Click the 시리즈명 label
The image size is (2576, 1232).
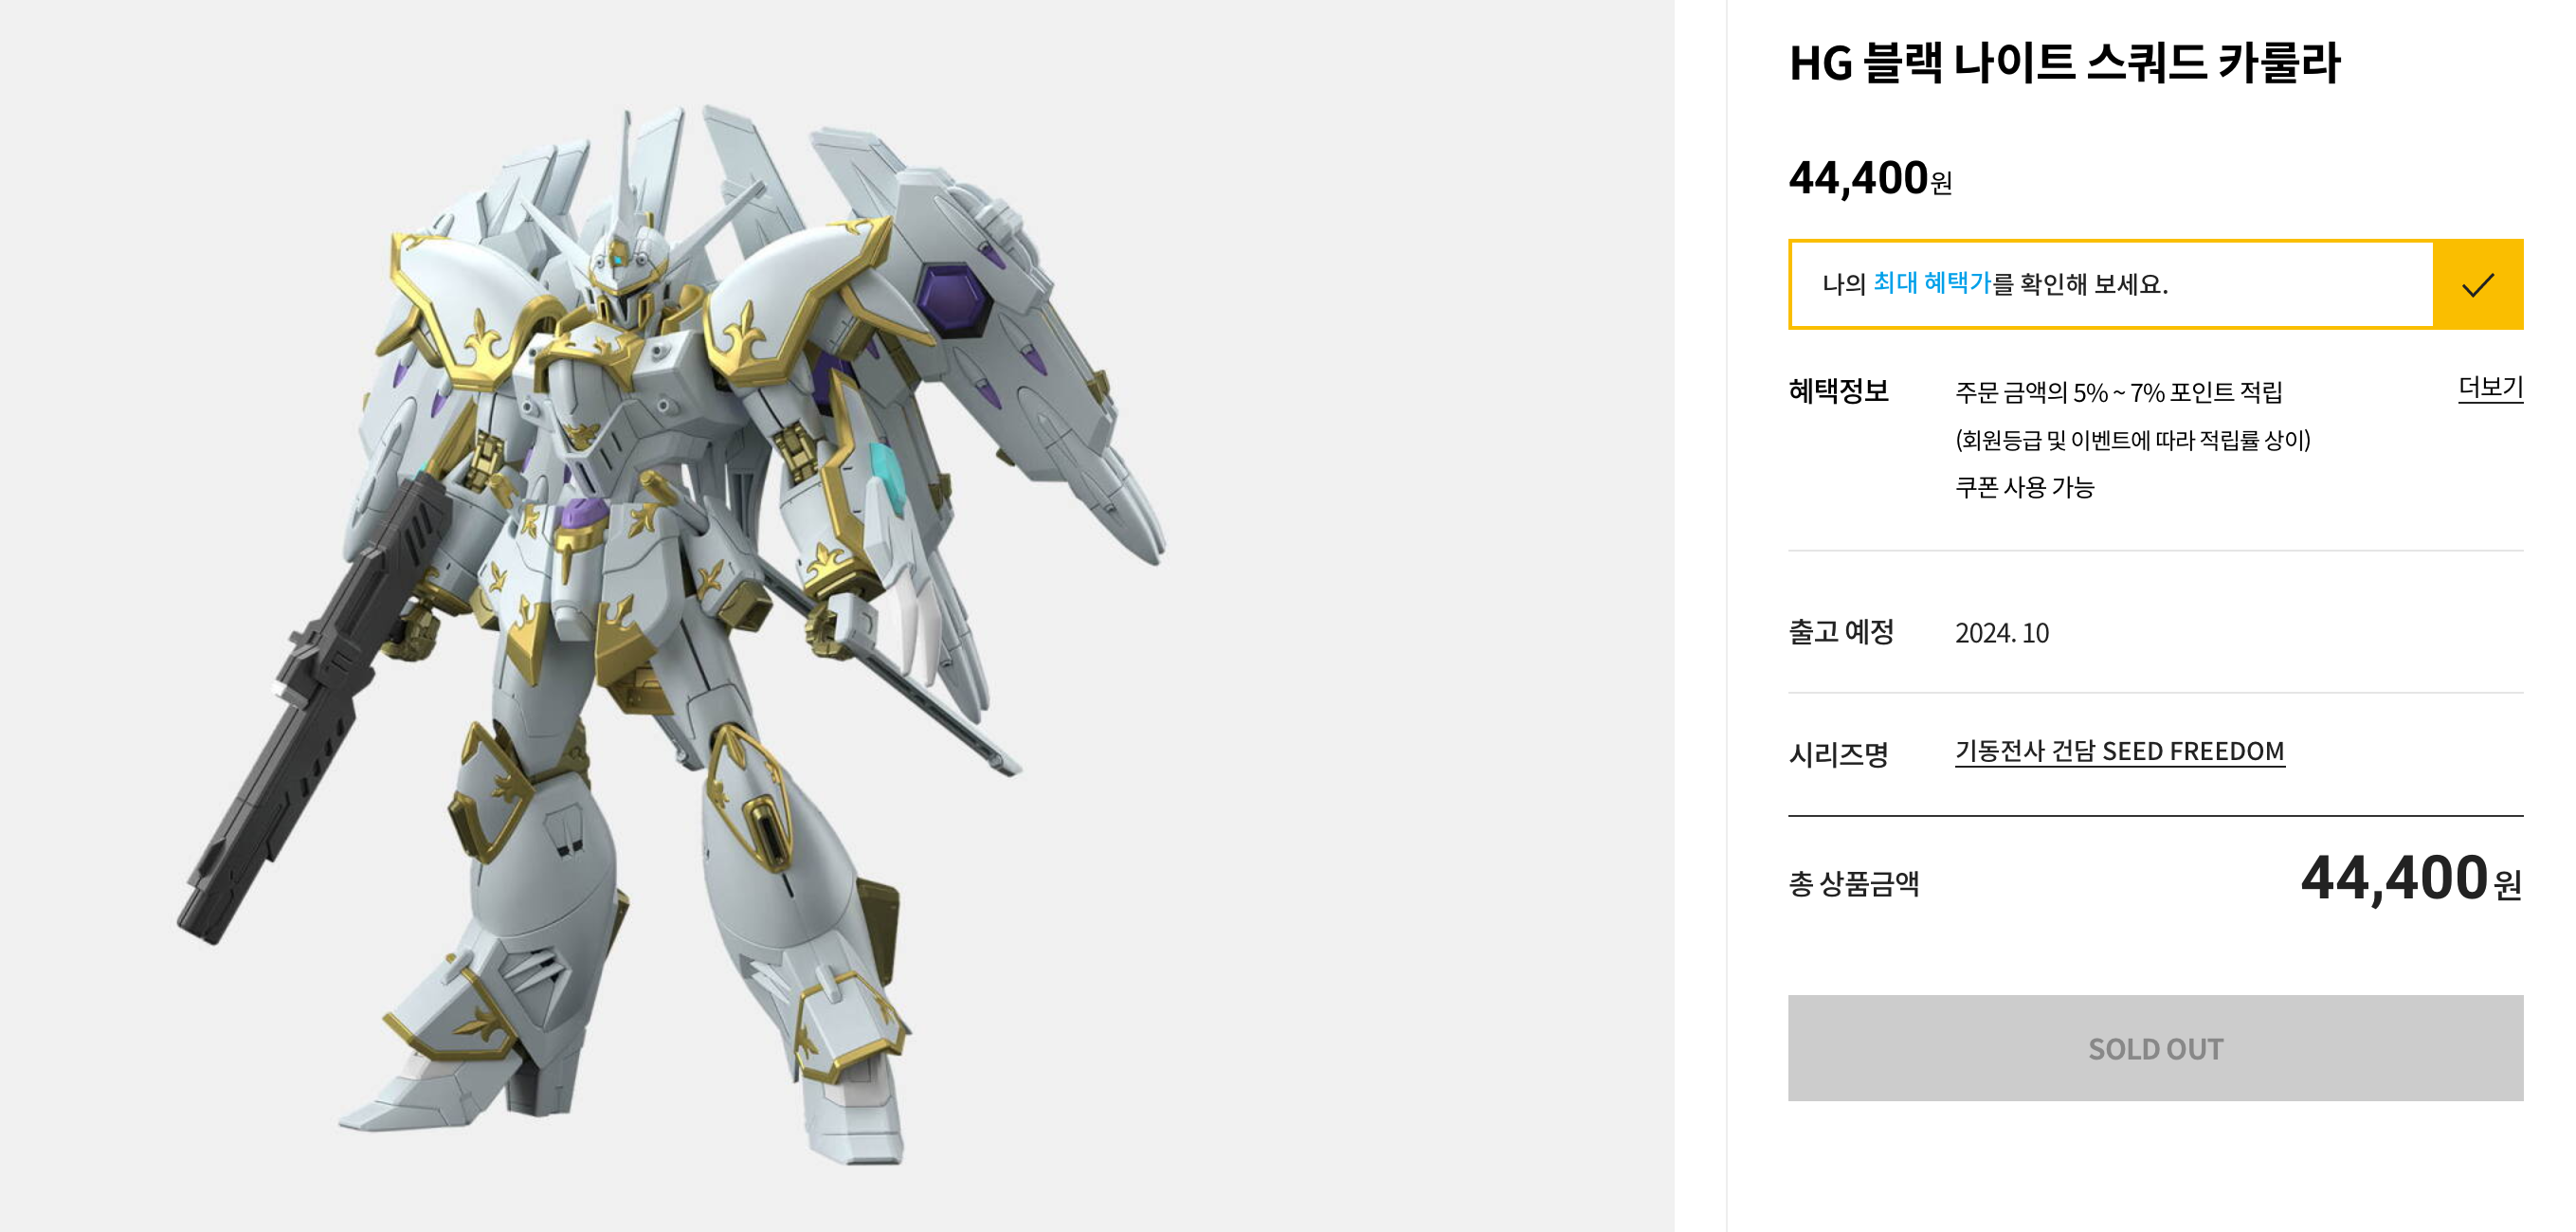pos(1838,754)
